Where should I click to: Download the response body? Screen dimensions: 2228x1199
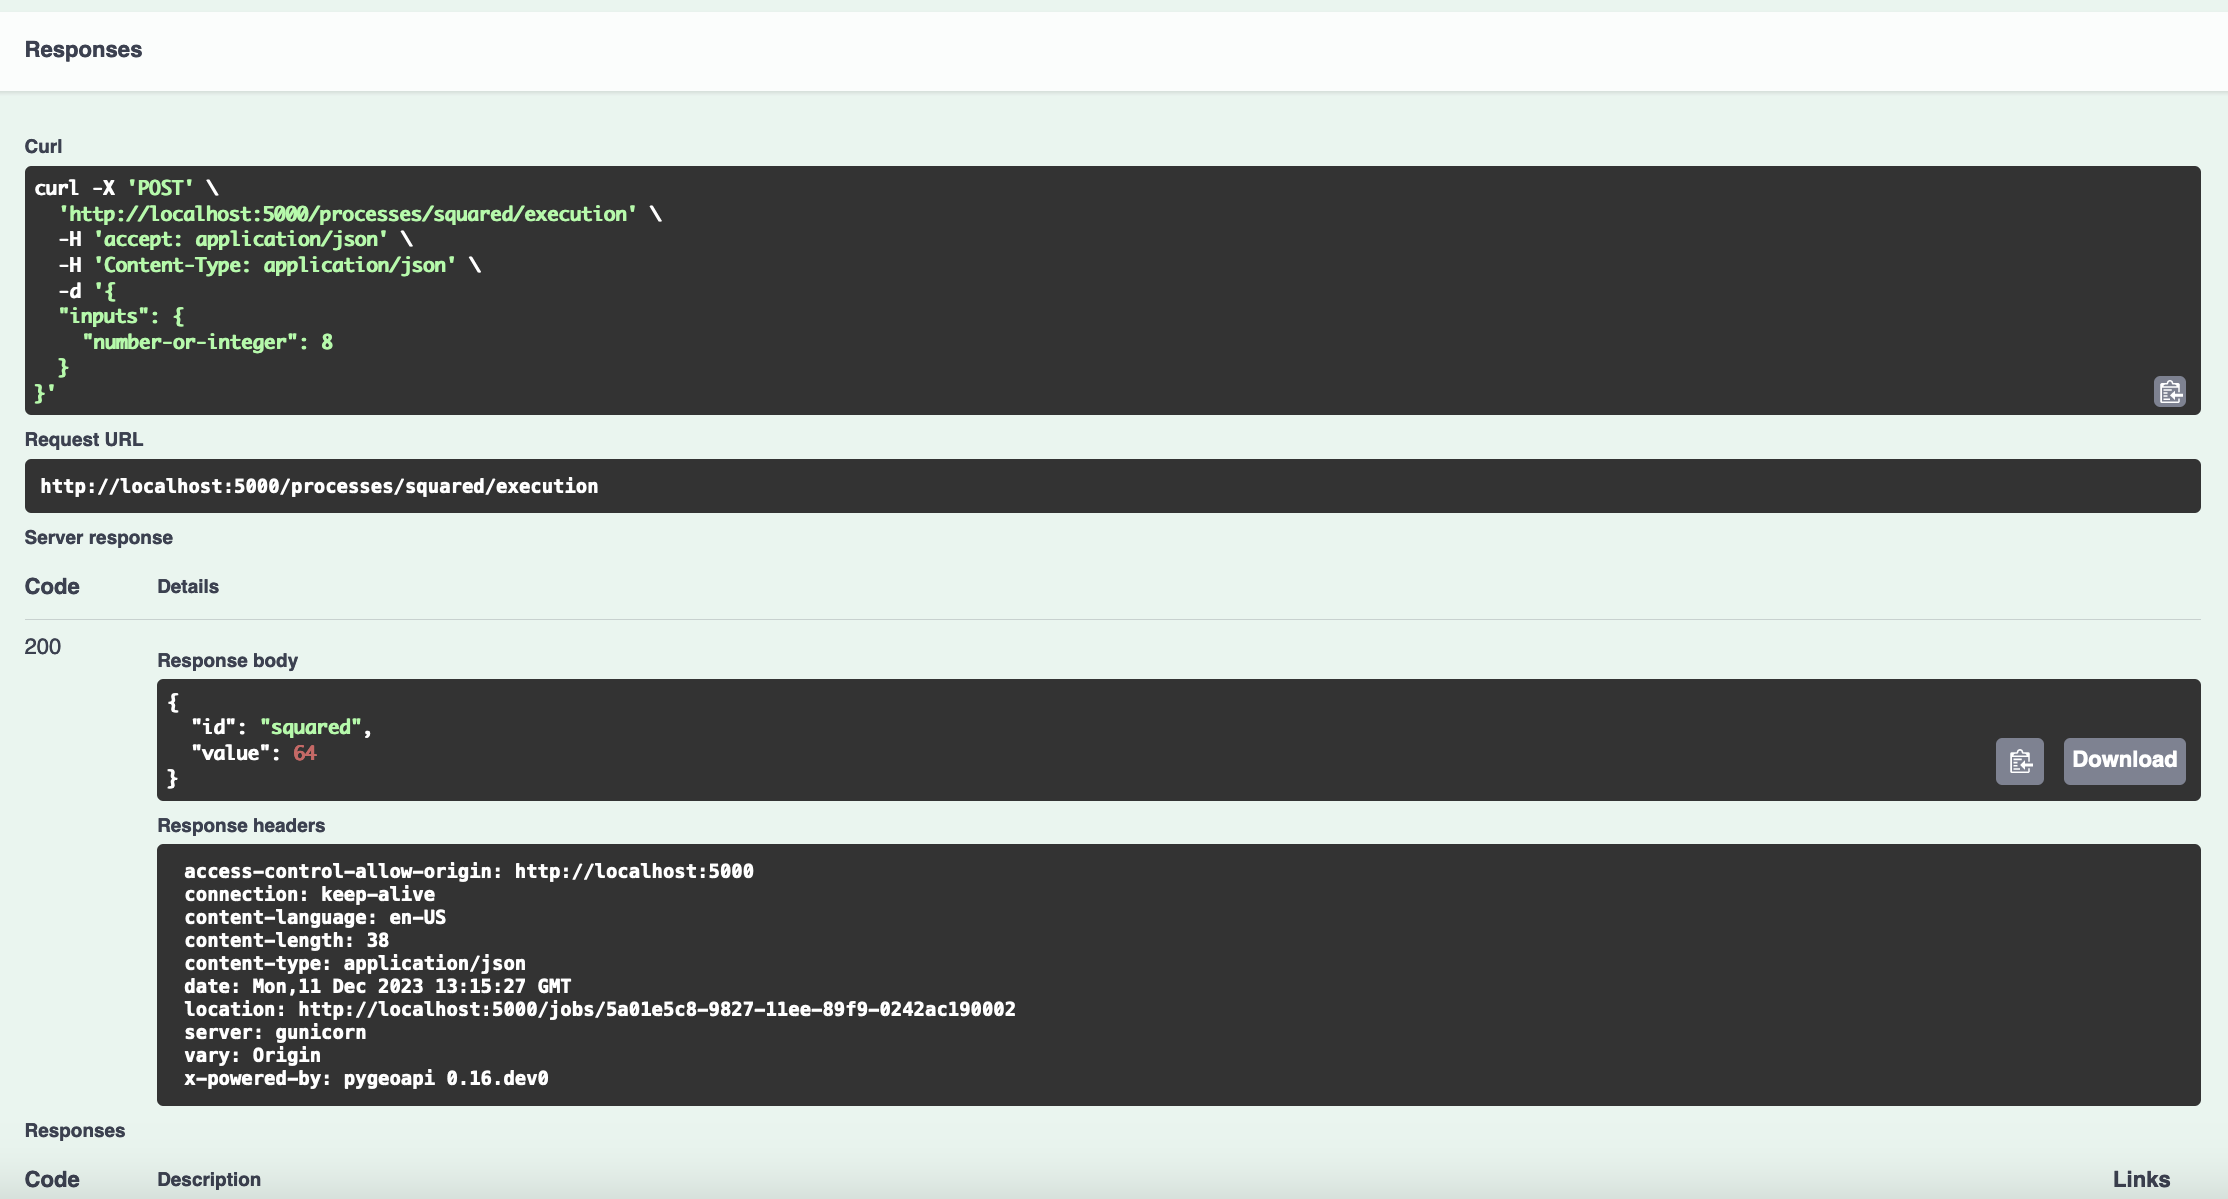(x=2124, y=760)
